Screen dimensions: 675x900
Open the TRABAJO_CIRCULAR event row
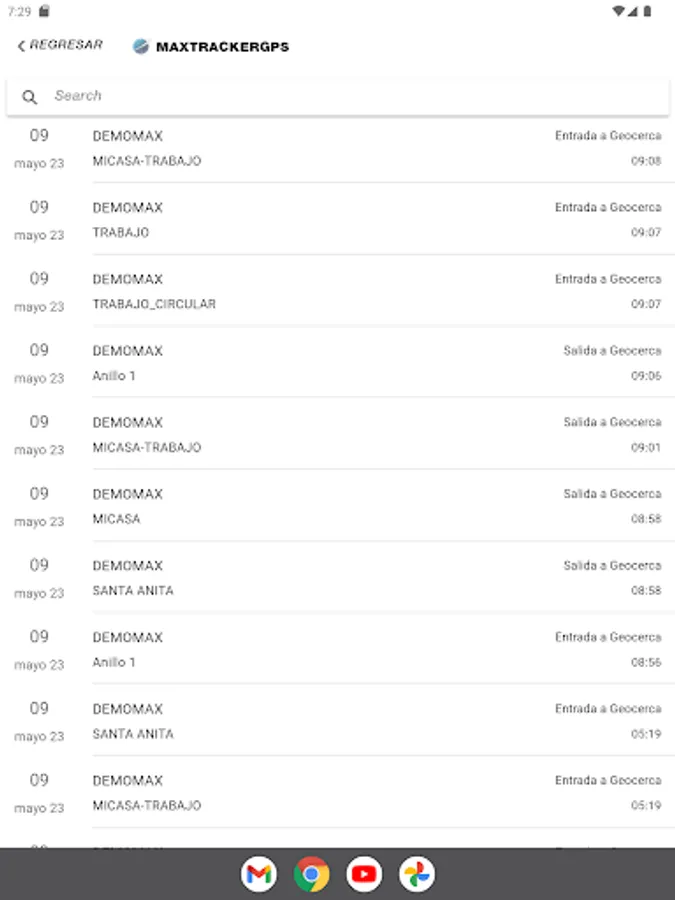pos(376,291)
